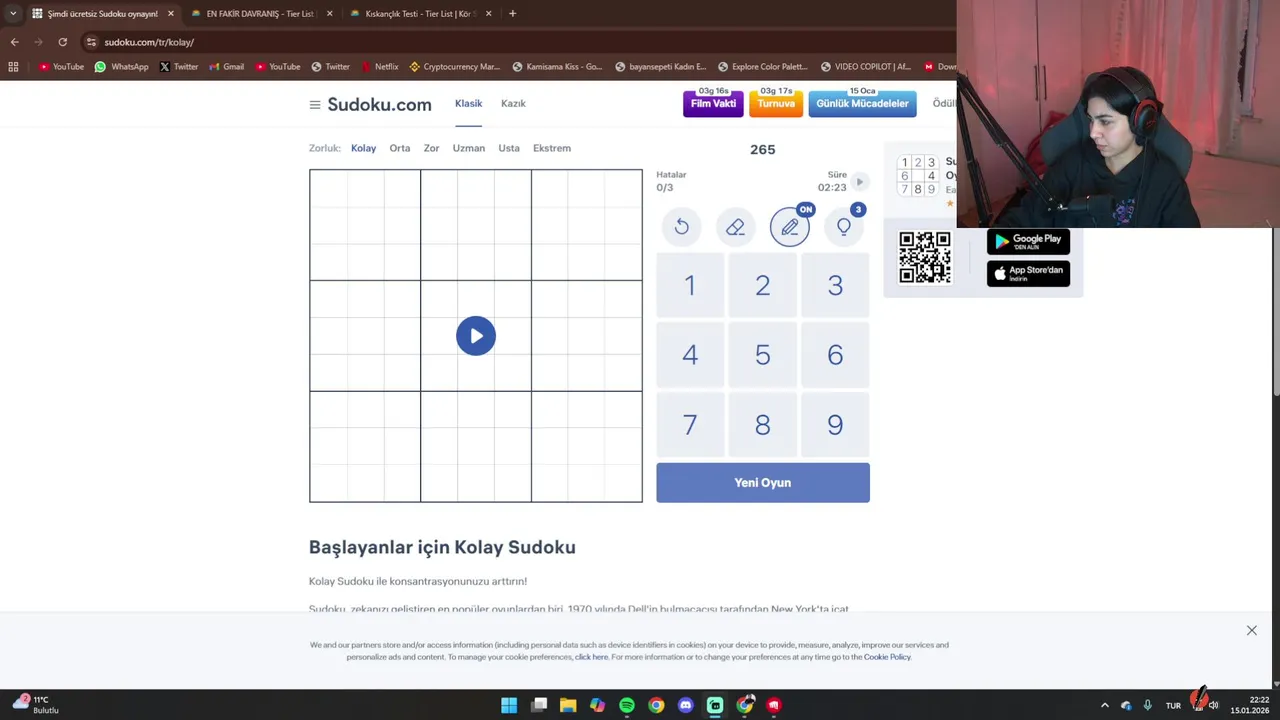Click the Sudoku.com logo

tap(380, 105)
